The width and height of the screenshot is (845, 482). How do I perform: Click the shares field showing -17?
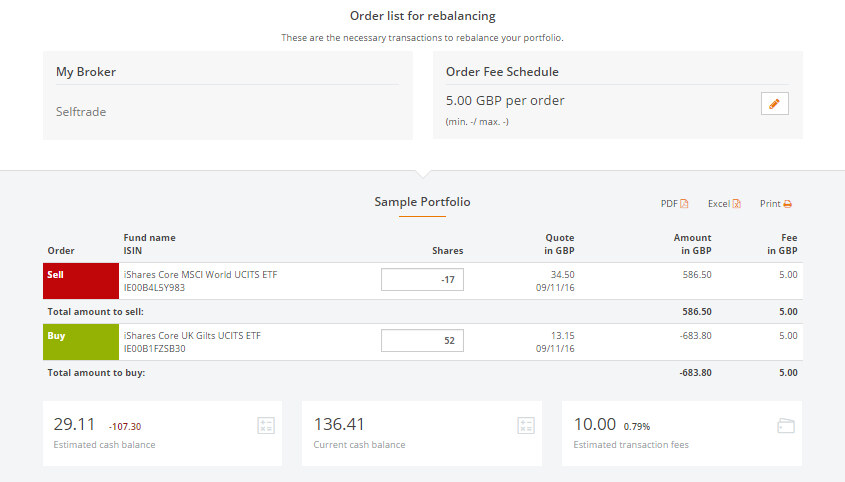[x=422, y=280]
